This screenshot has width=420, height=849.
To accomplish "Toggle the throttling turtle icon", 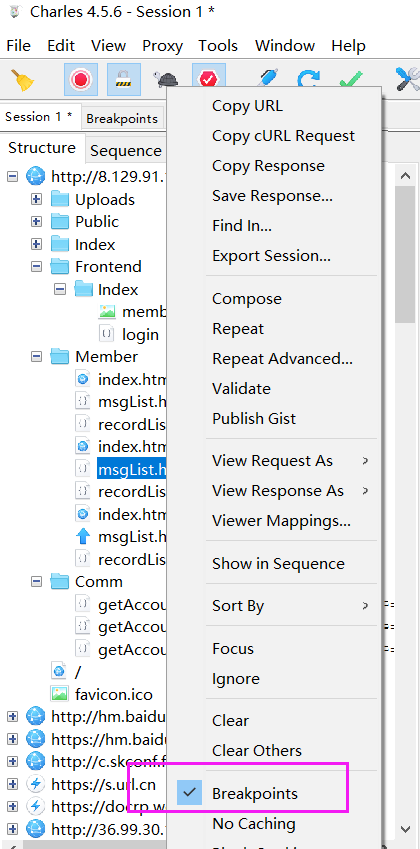I will [x=165, y=80].
